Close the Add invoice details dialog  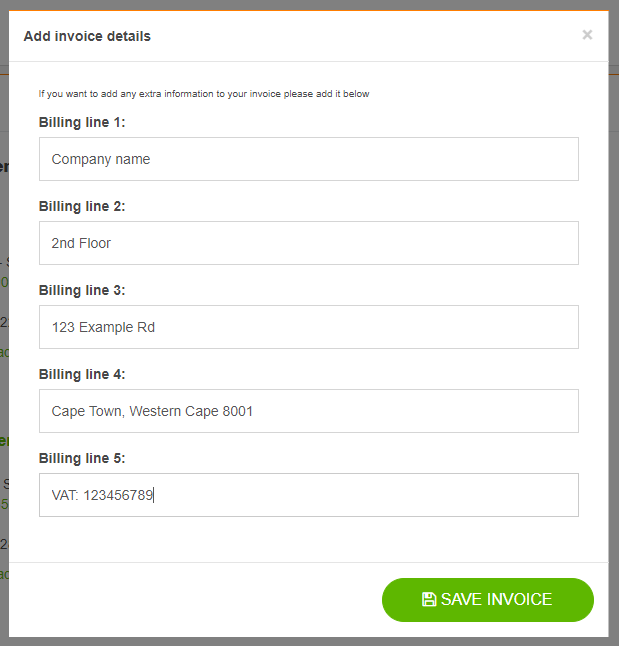point(587,35)
